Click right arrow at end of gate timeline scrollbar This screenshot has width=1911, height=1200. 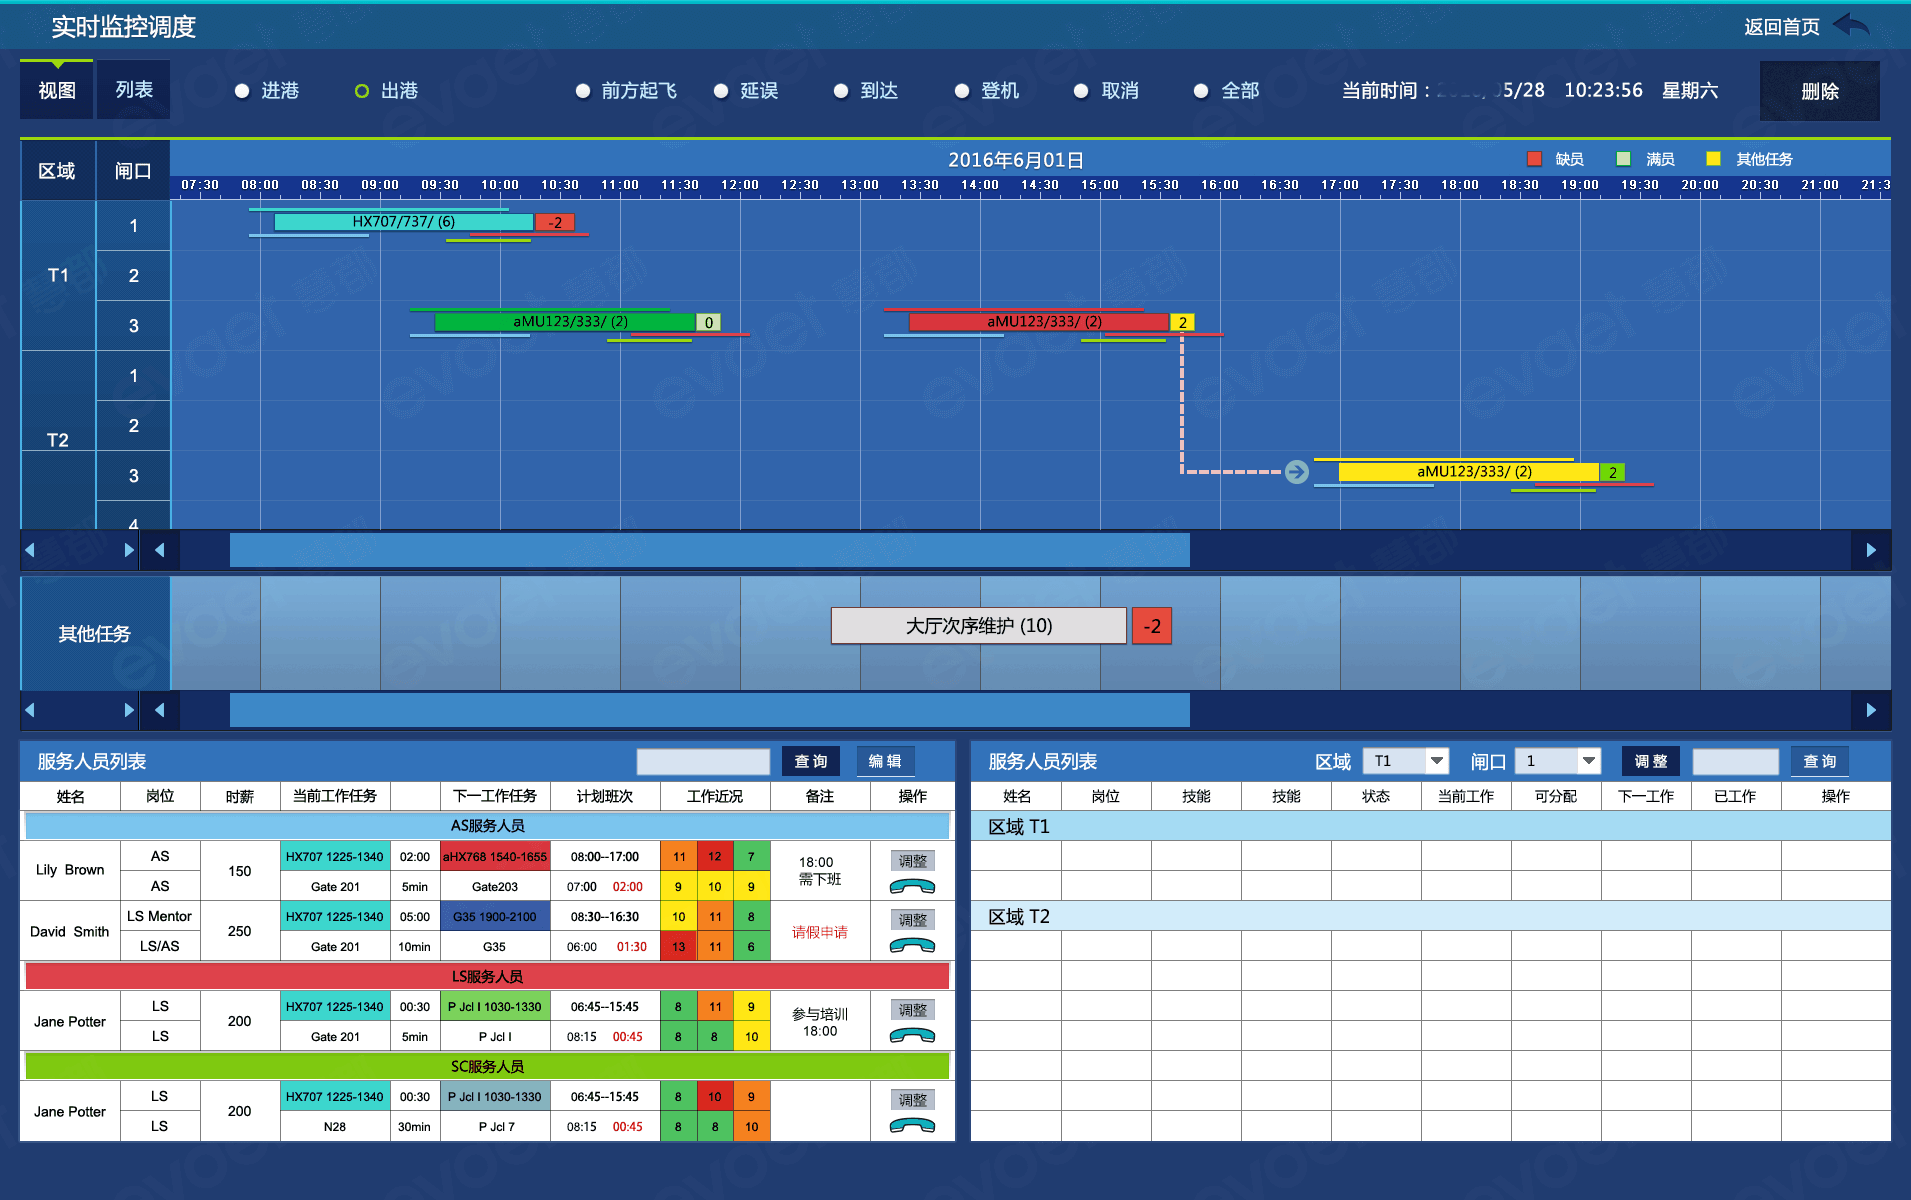pyautogui.click(x=1870, y=550)
